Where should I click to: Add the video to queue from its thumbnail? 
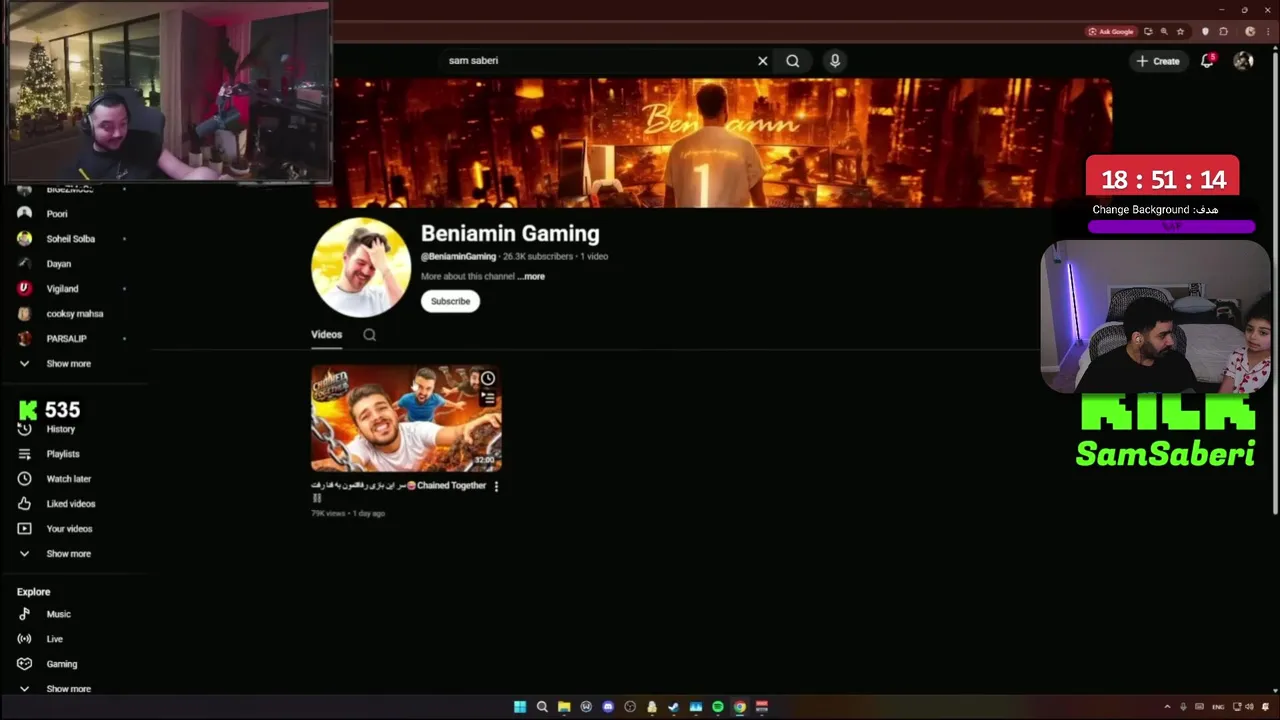[488, 398]
